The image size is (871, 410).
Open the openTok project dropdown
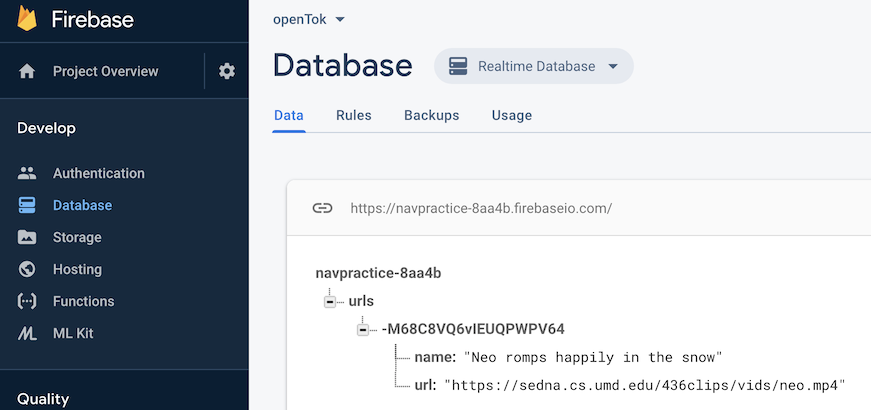pyautogui.click(x=309, y=19)
